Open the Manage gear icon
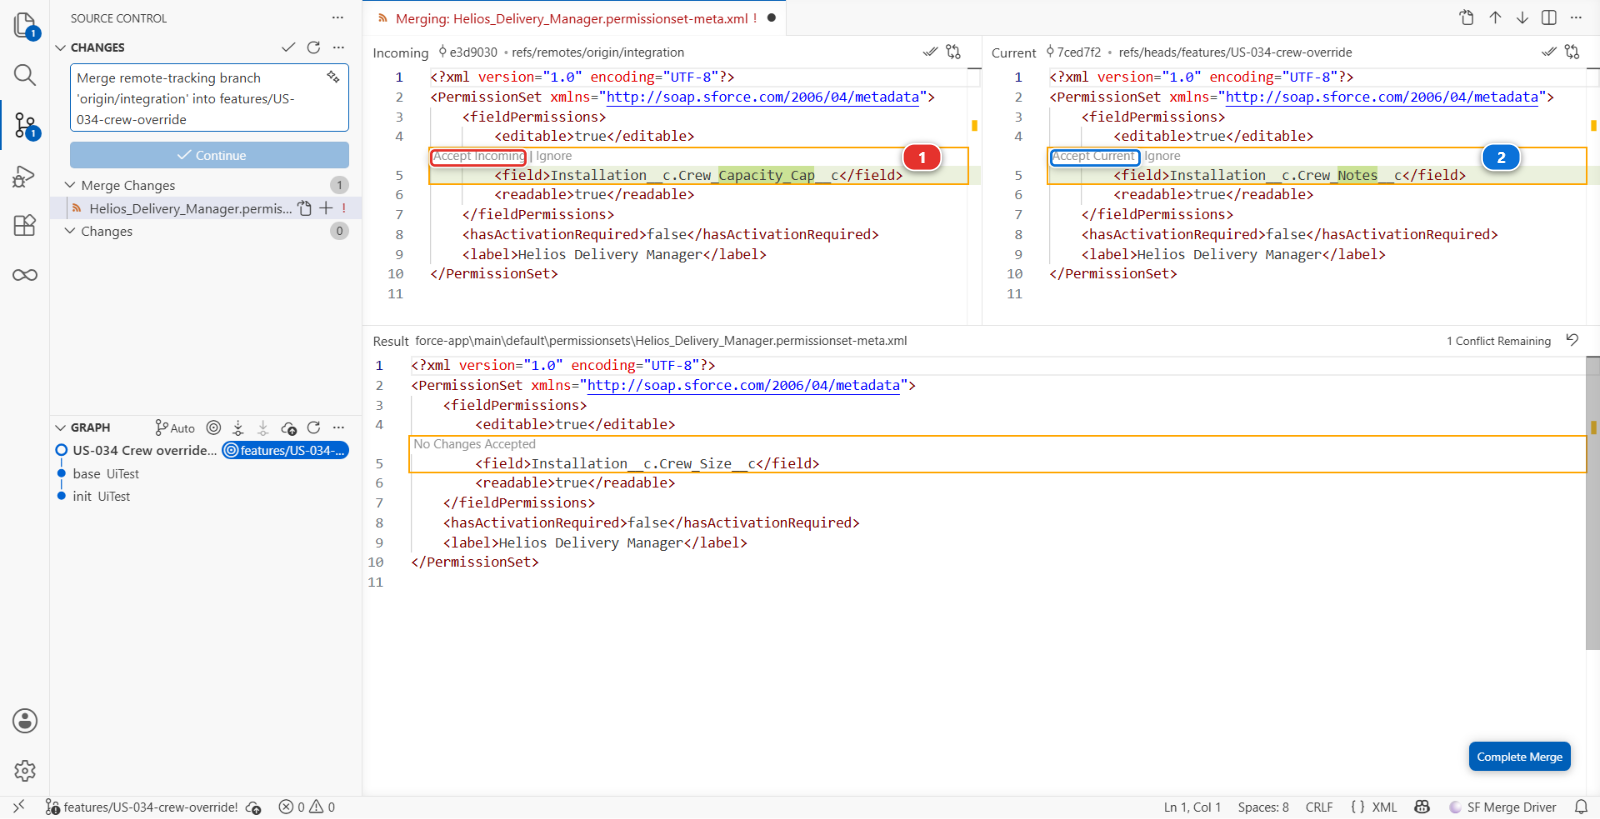1600x819 pixels. (25, 771)
